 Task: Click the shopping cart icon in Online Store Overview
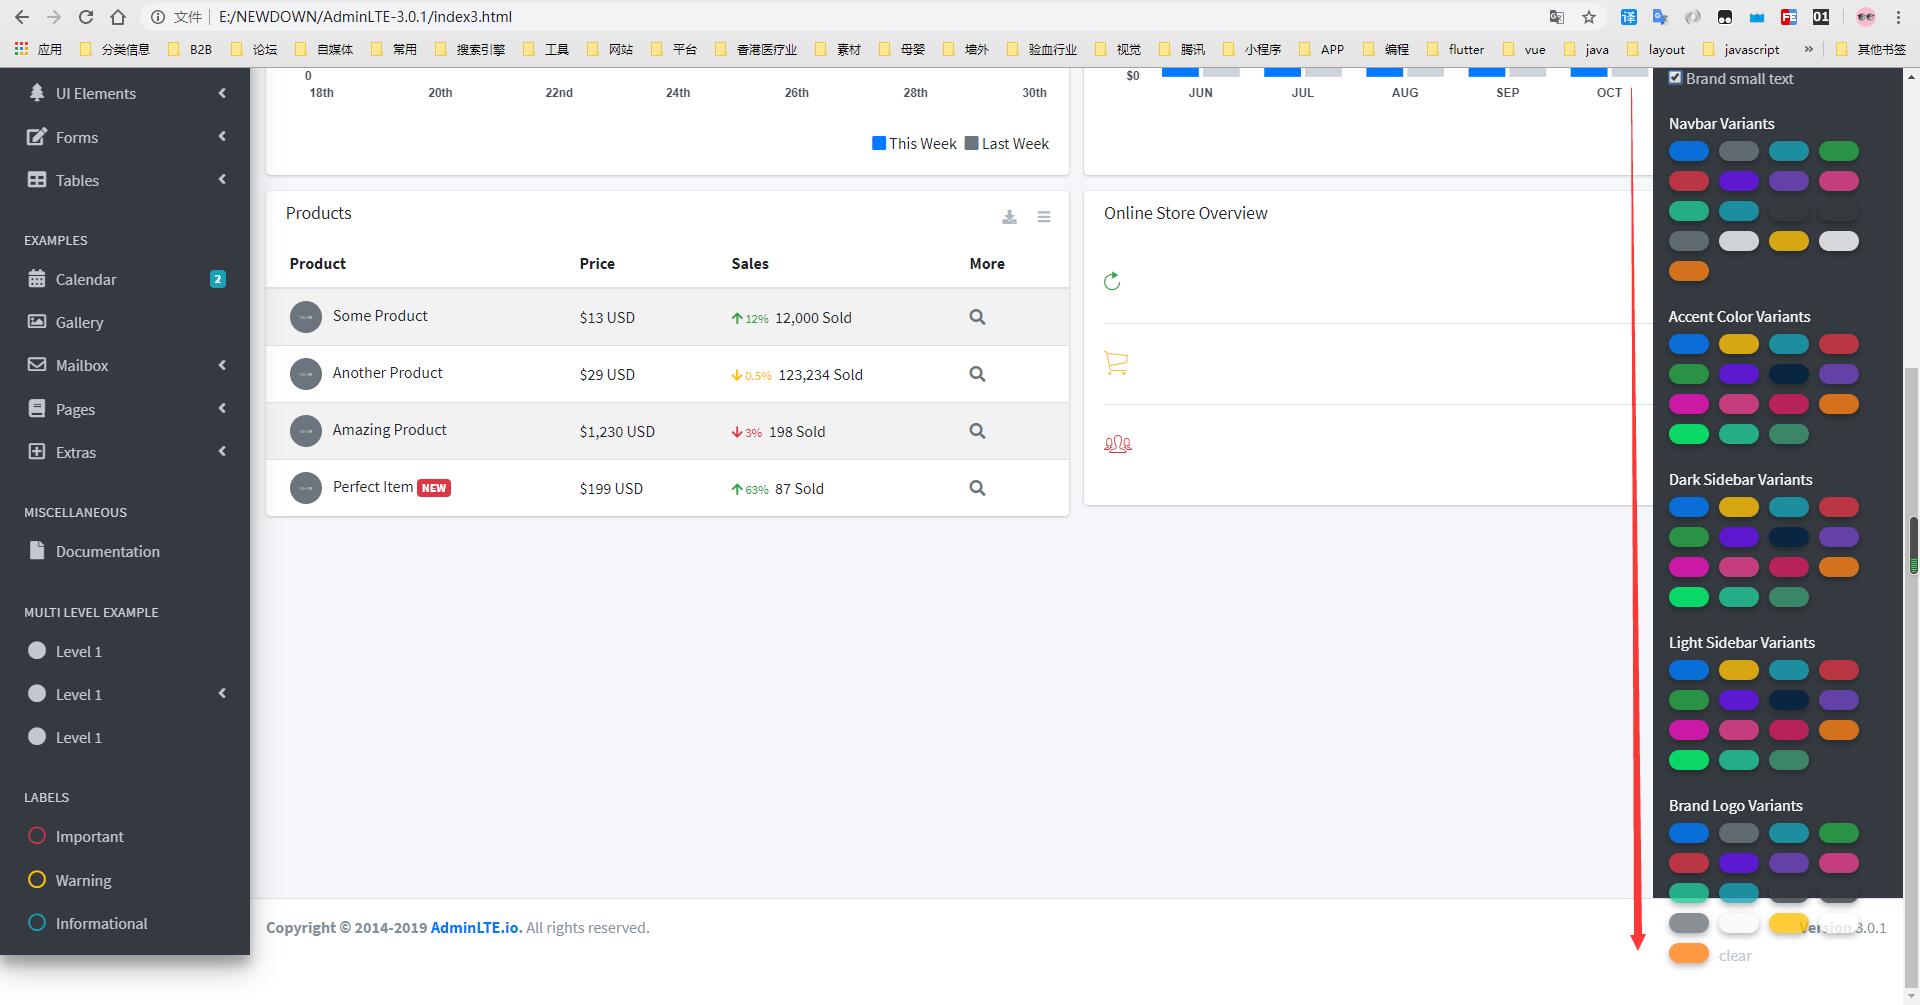point(1117,363)
